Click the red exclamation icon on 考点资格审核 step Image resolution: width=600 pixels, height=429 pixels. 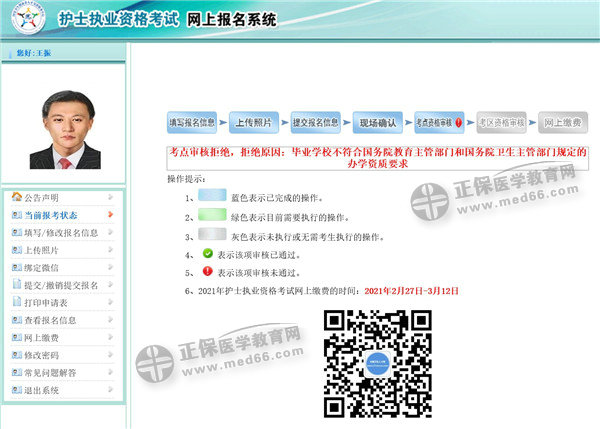[459, 122]
